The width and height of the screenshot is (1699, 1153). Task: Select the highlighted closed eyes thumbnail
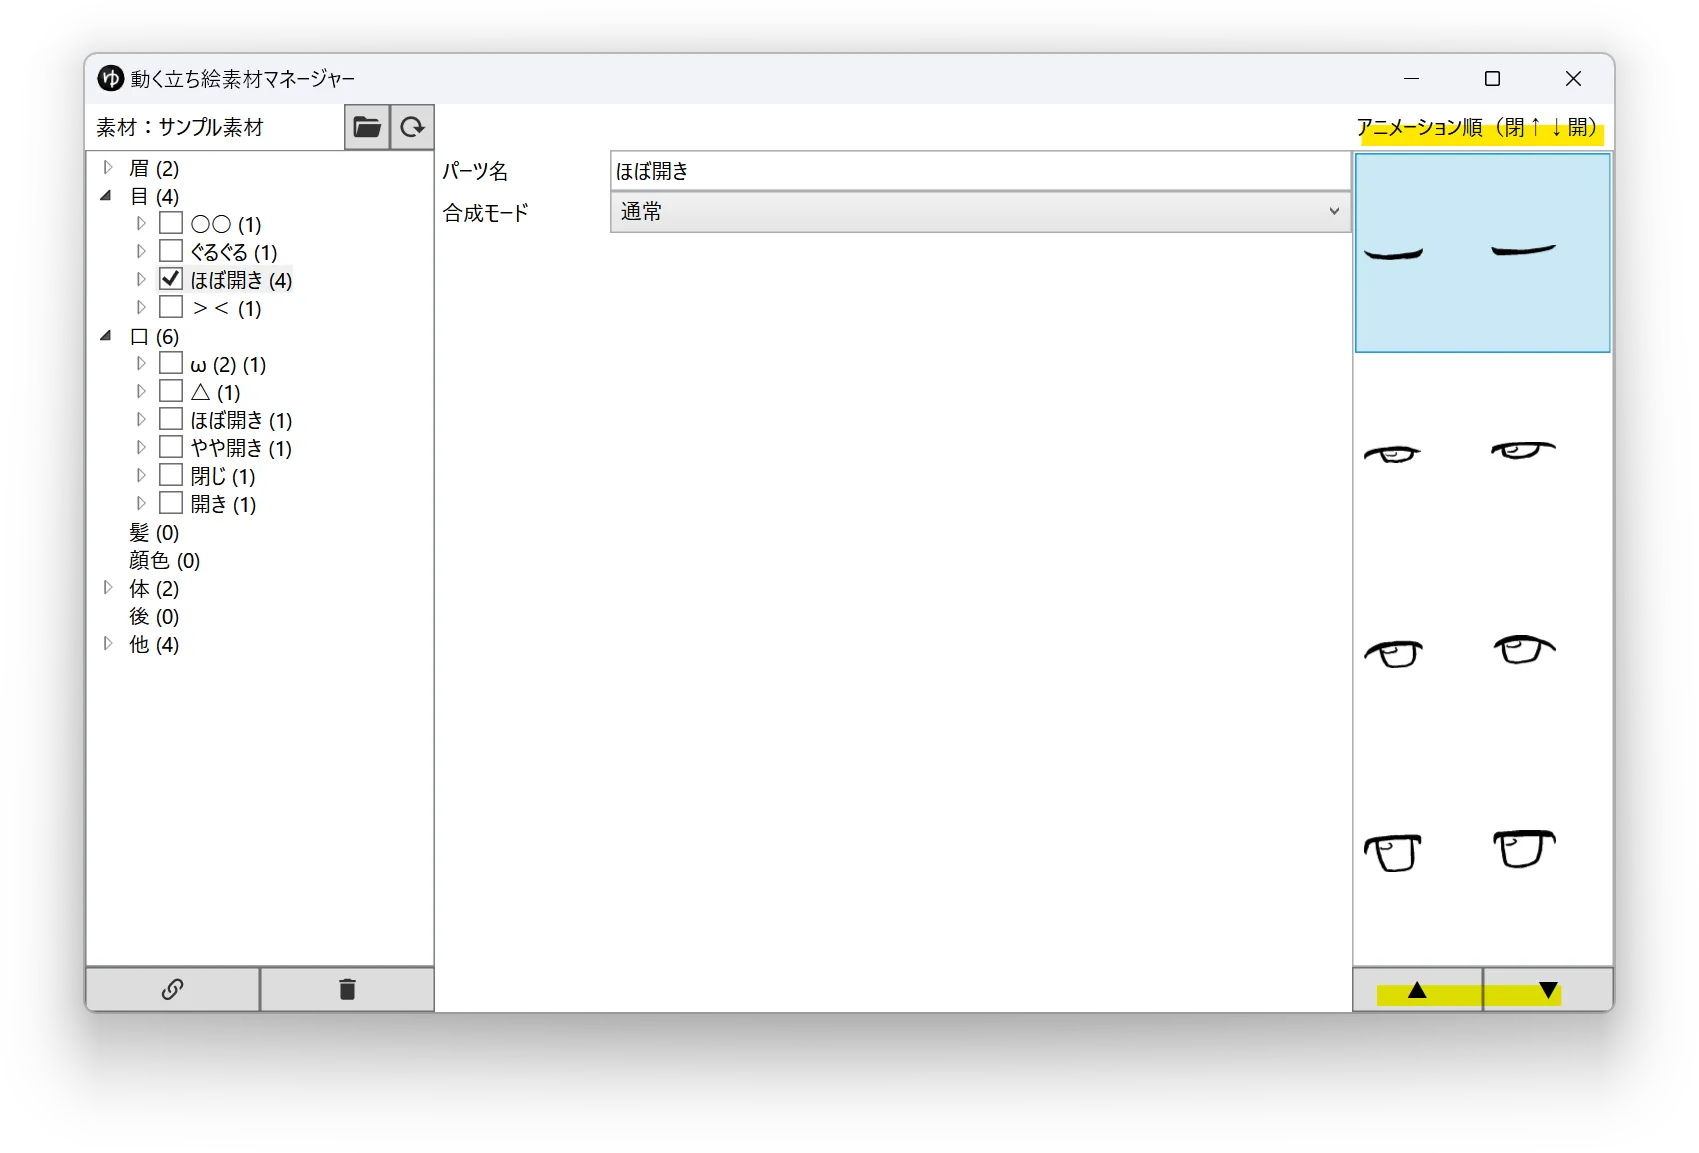pos(1482,253)
